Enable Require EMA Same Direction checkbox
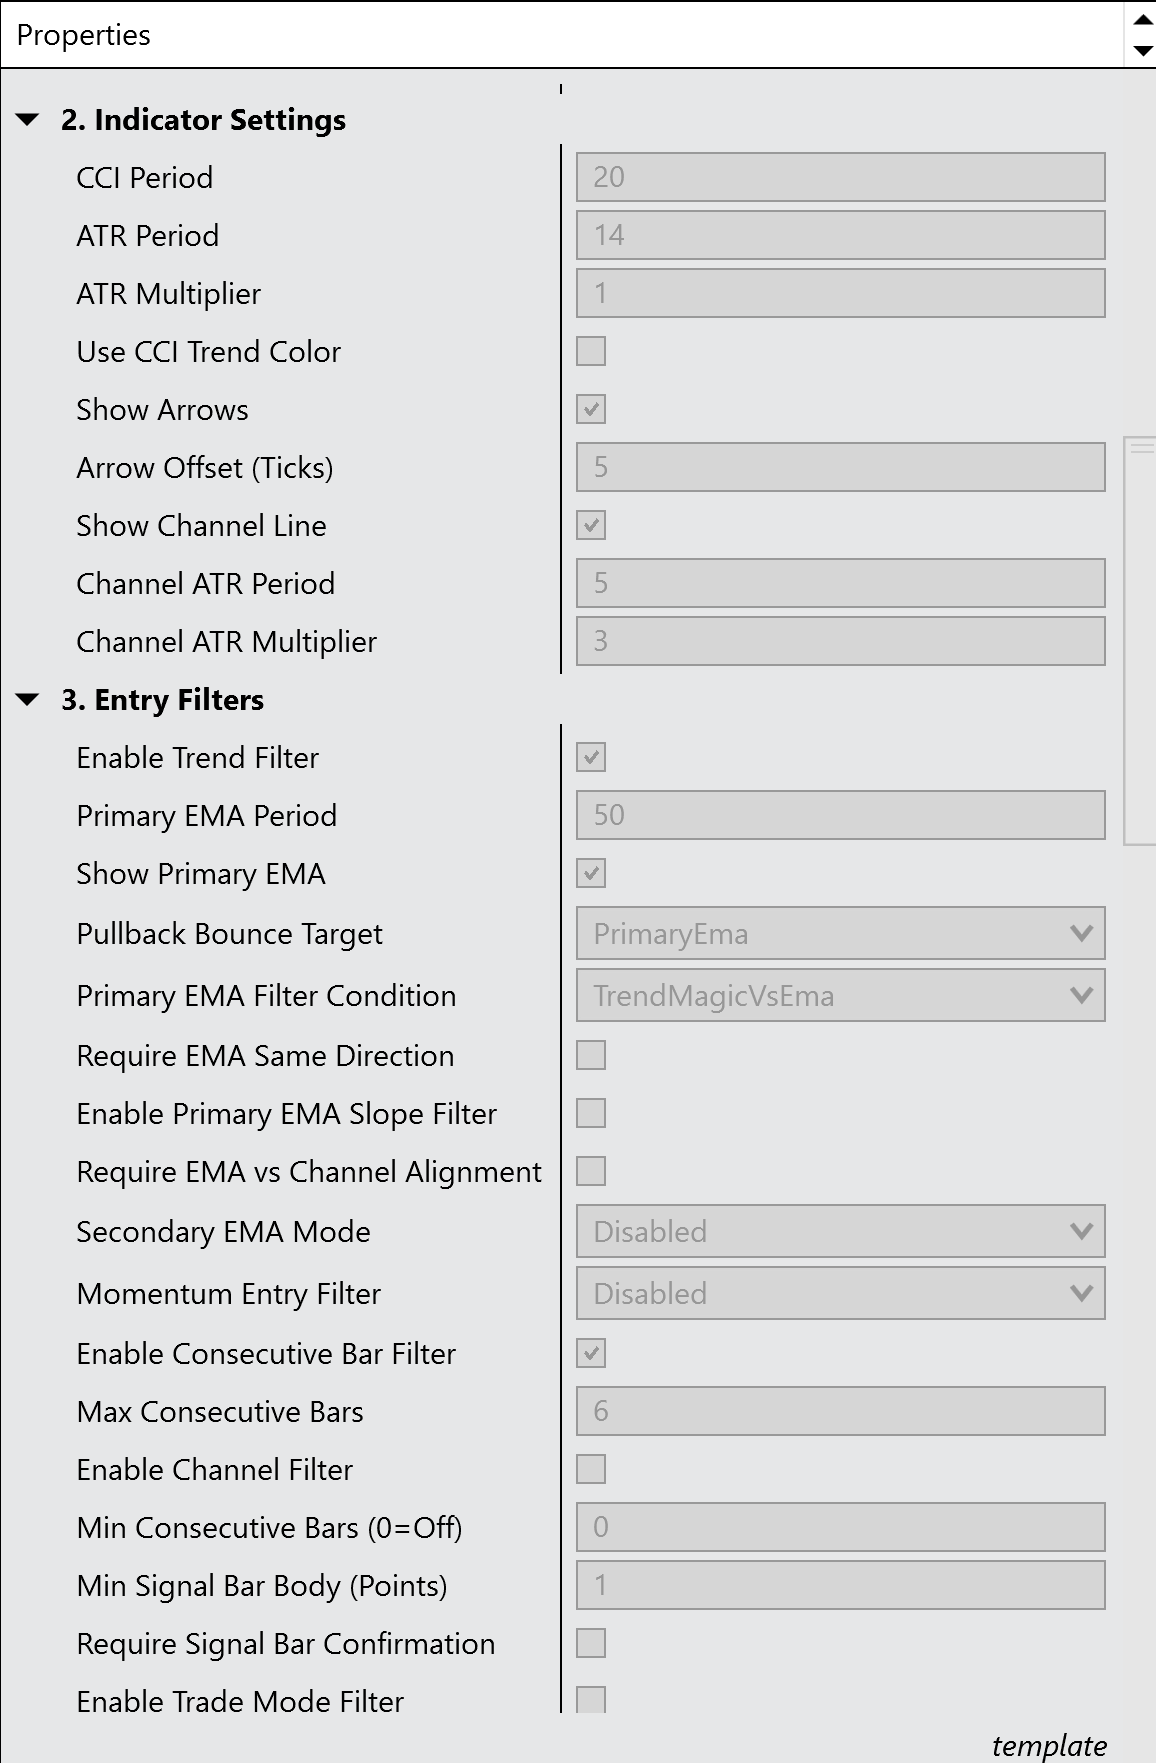This screenshot has height=1763, width=1156. [x=591, y=1056]
